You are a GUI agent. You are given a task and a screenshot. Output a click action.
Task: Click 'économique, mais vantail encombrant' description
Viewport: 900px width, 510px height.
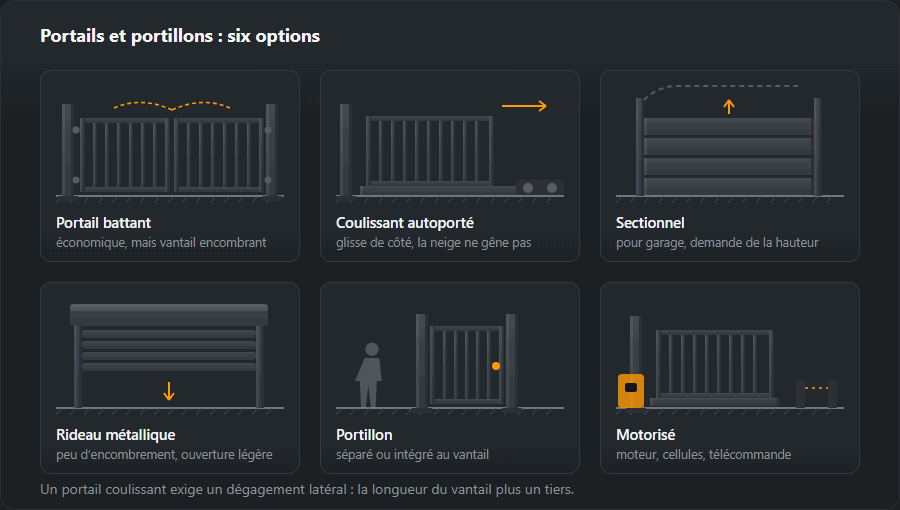coord(161,243)
